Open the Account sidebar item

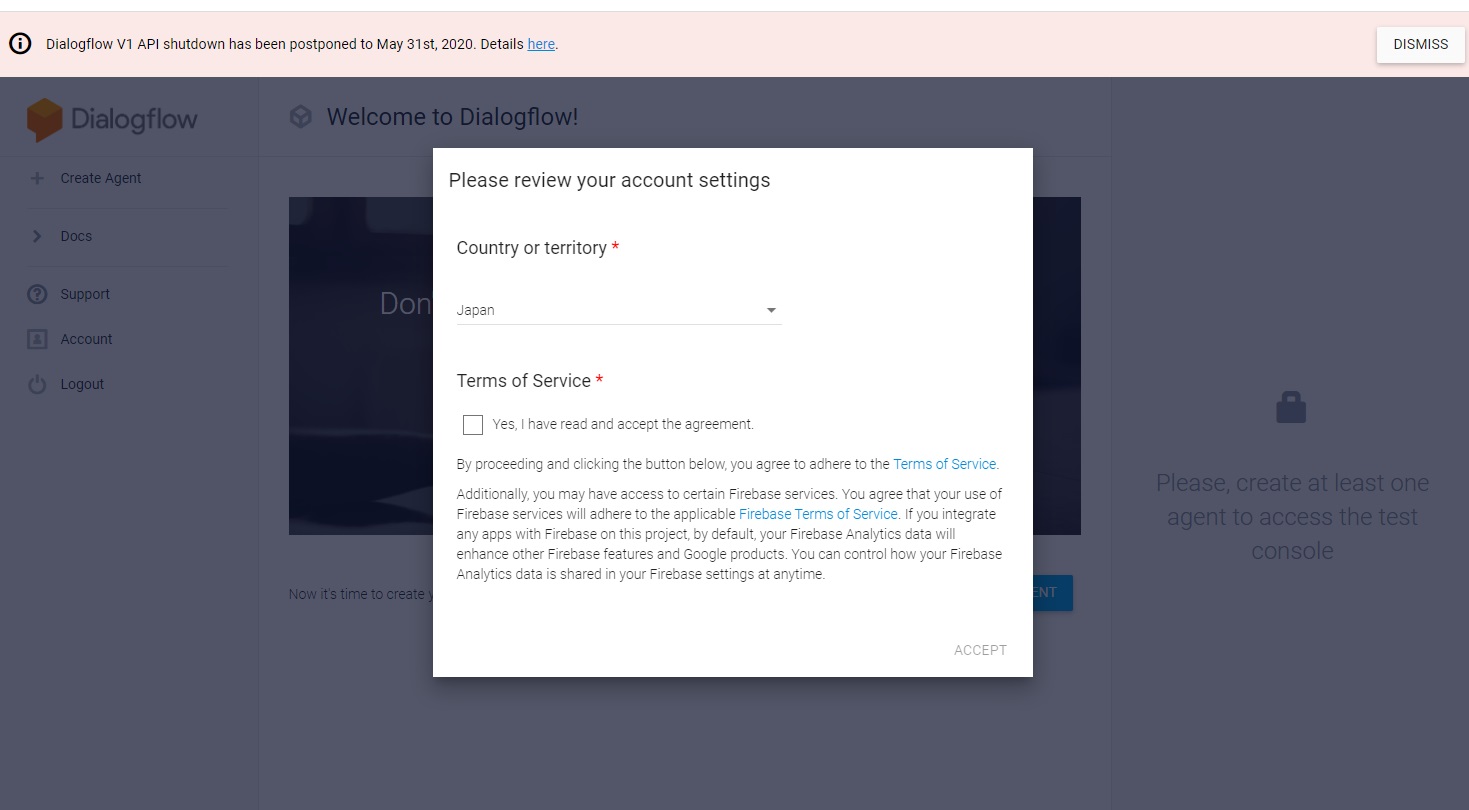point(86,339)
